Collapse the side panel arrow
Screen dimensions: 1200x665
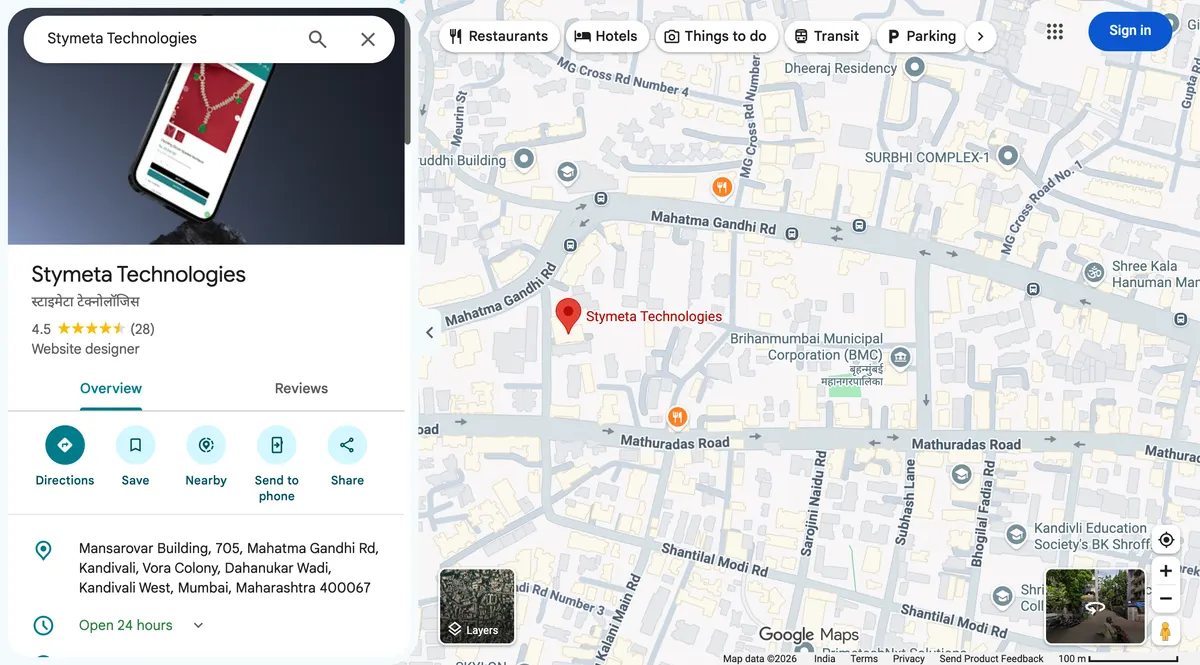430,333
